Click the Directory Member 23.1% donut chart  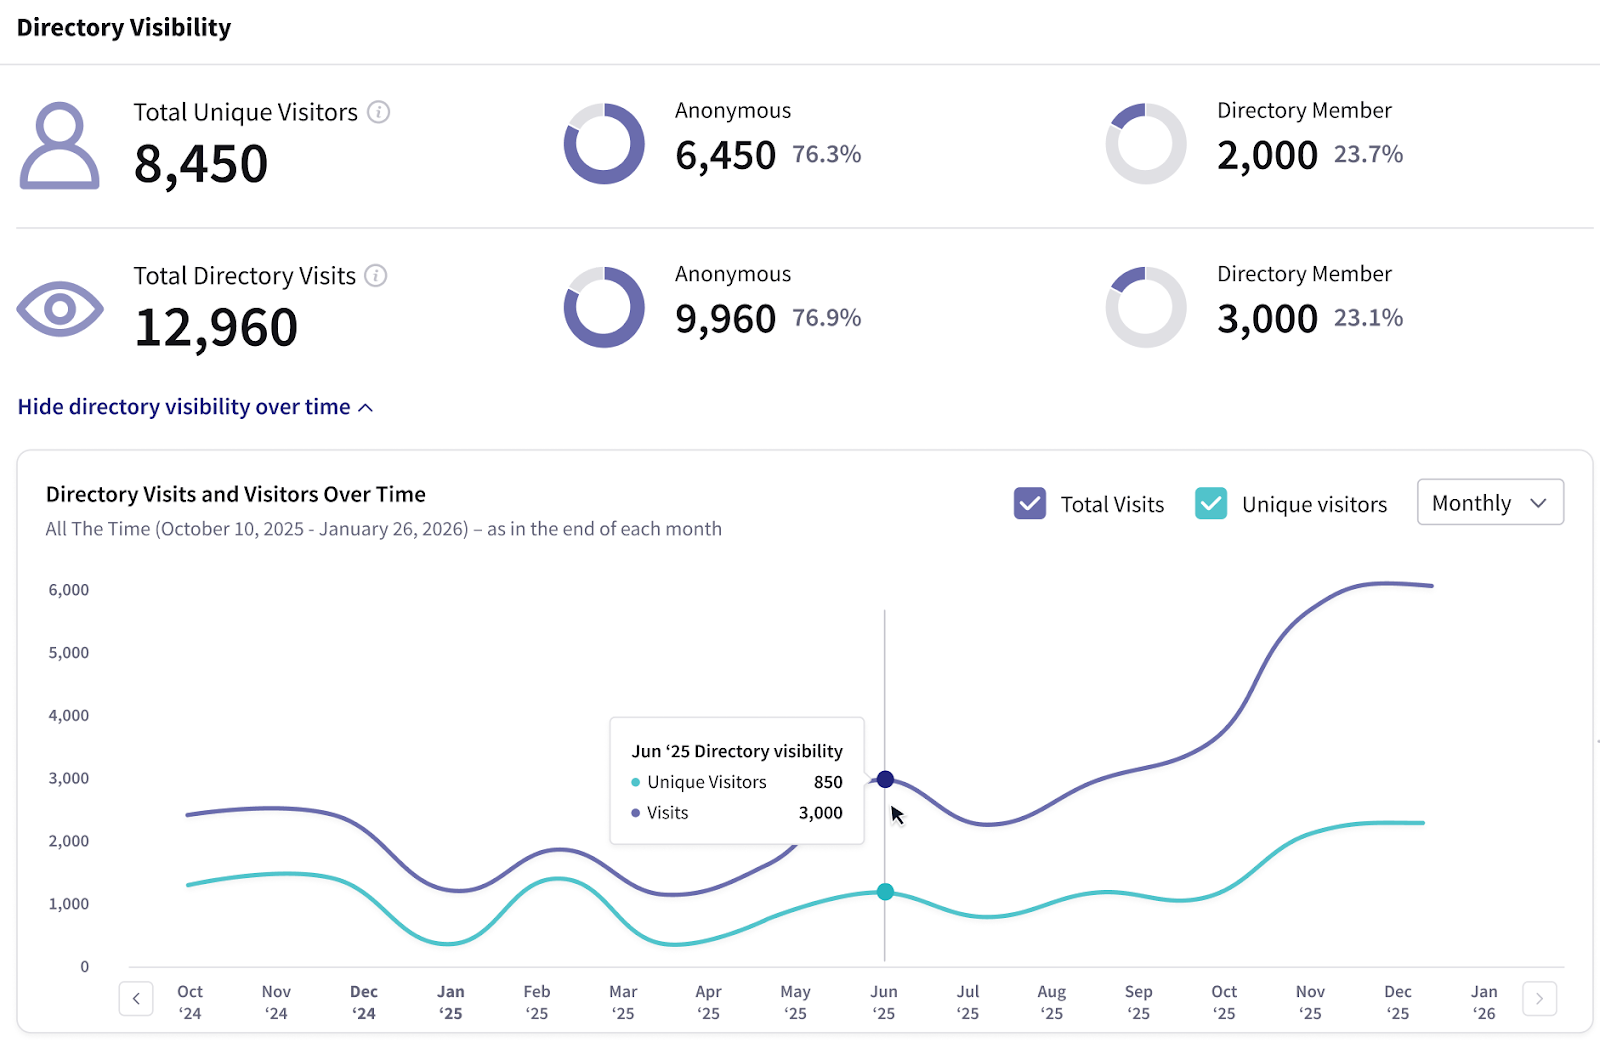(1146, 307)
